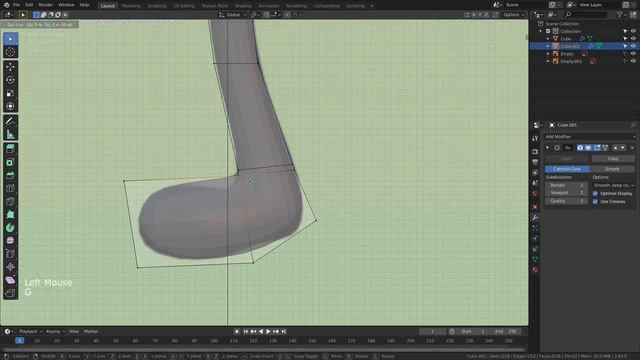Select the Shear tool
This screenshot has height=360, width=640.
(11, 280)
